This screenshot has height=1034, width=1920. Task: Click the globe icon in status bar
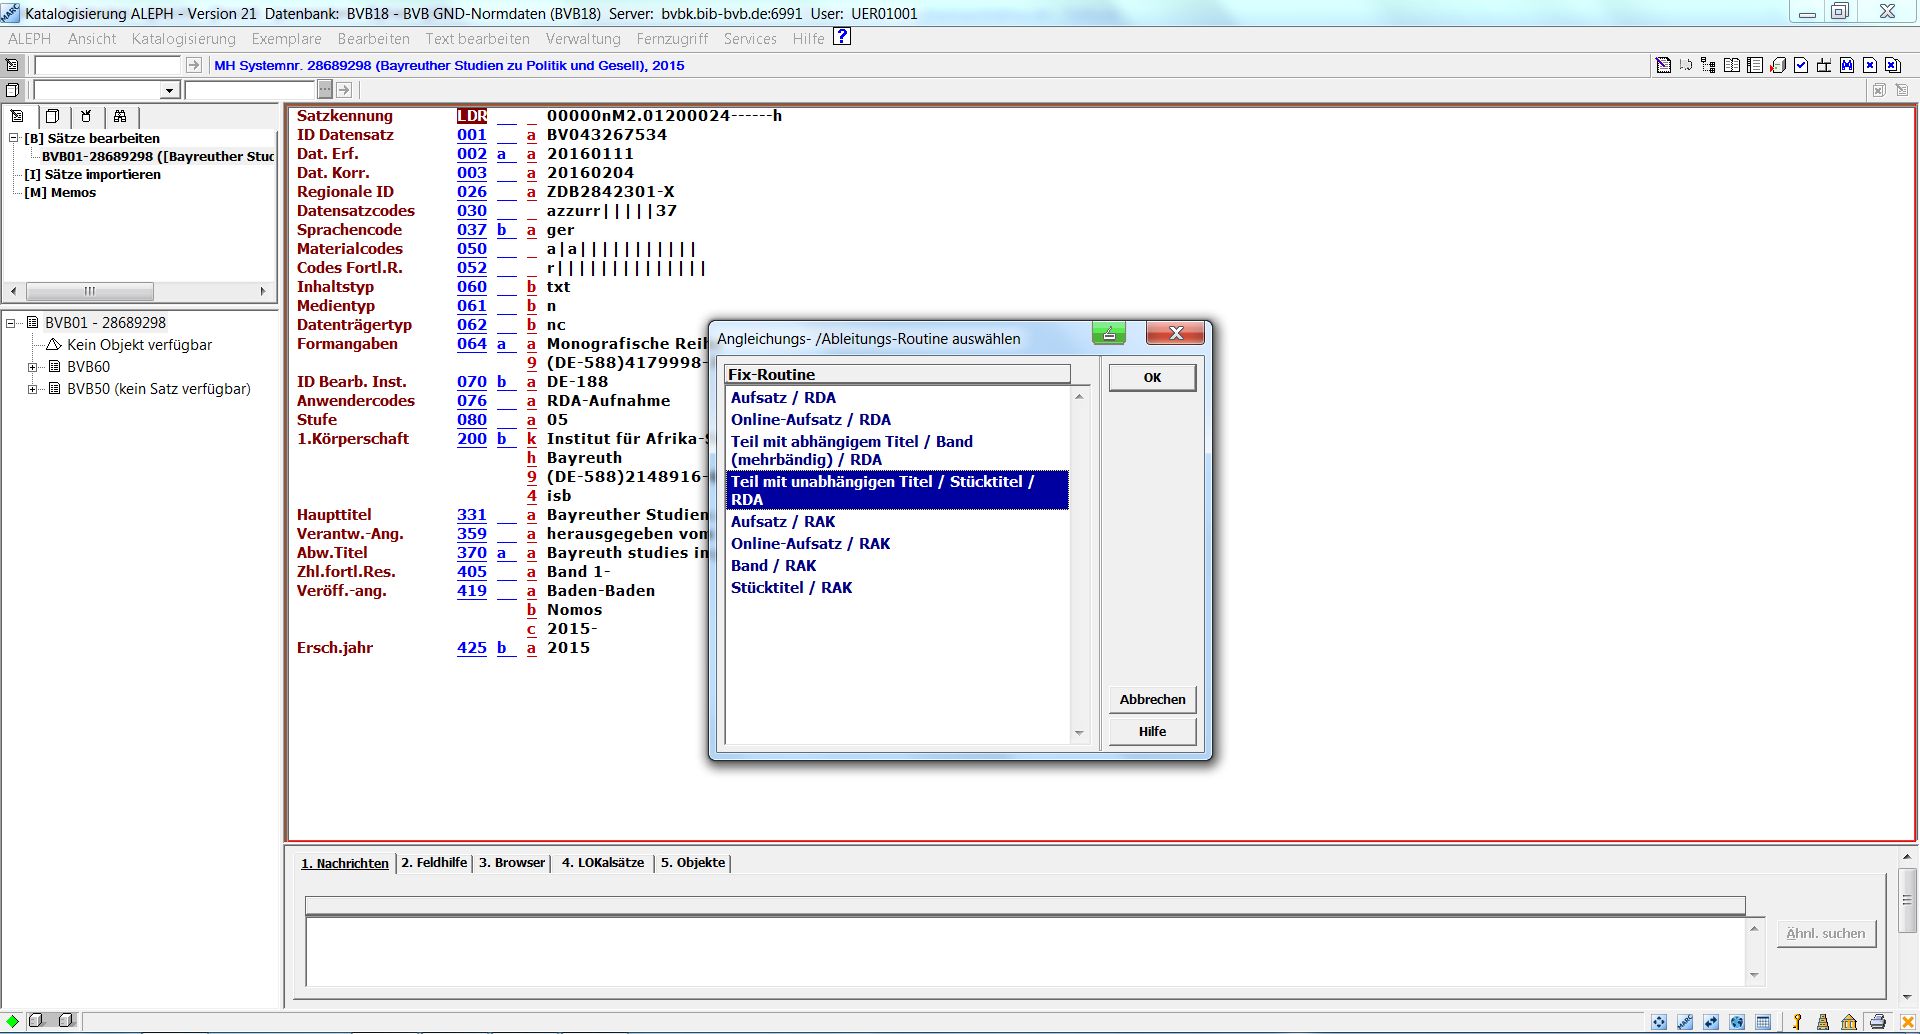(1737, 1022)
